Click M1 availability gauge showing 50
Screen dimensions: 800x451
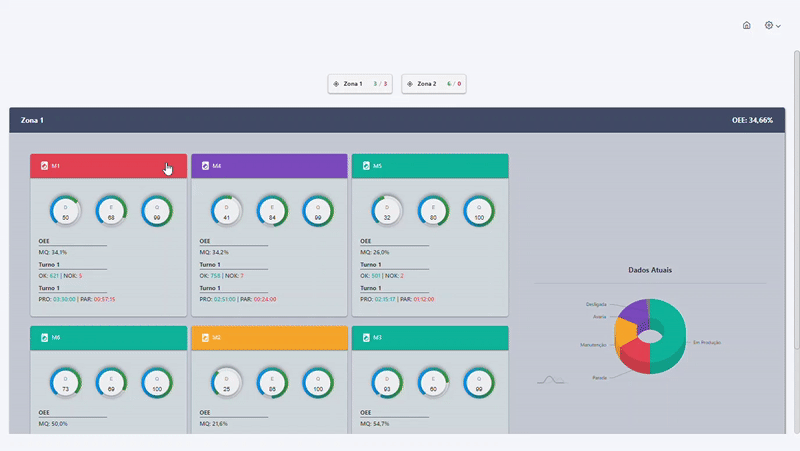tap(65, 211)
